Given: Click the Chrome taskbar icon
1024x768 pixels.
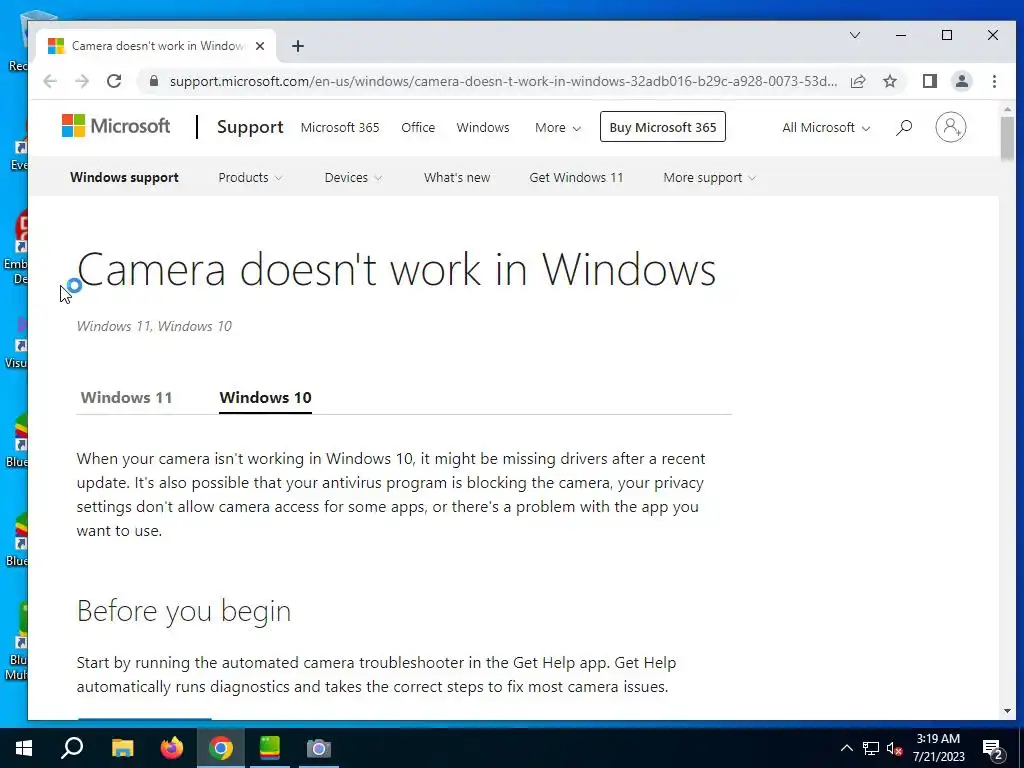Looking at the screenshot, I should click(x=221, y=748).
